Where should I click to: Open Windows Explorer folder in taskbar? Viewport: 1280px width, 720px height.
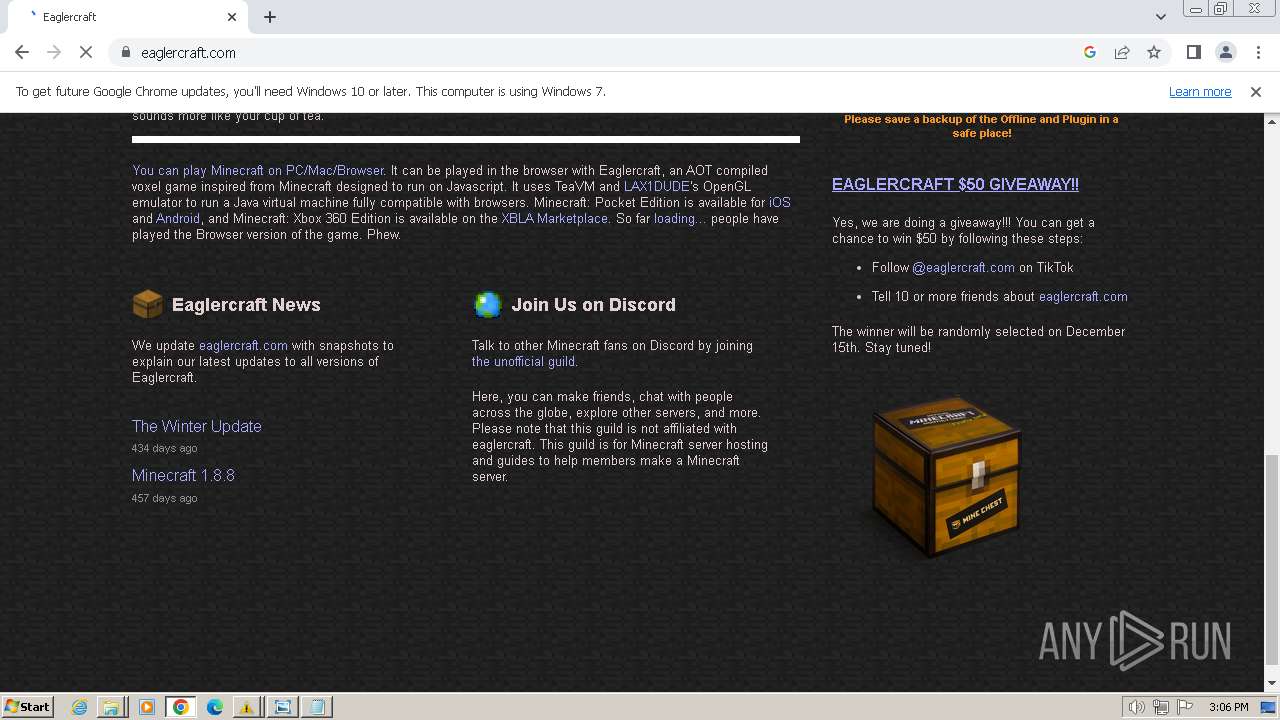[111, 707]
